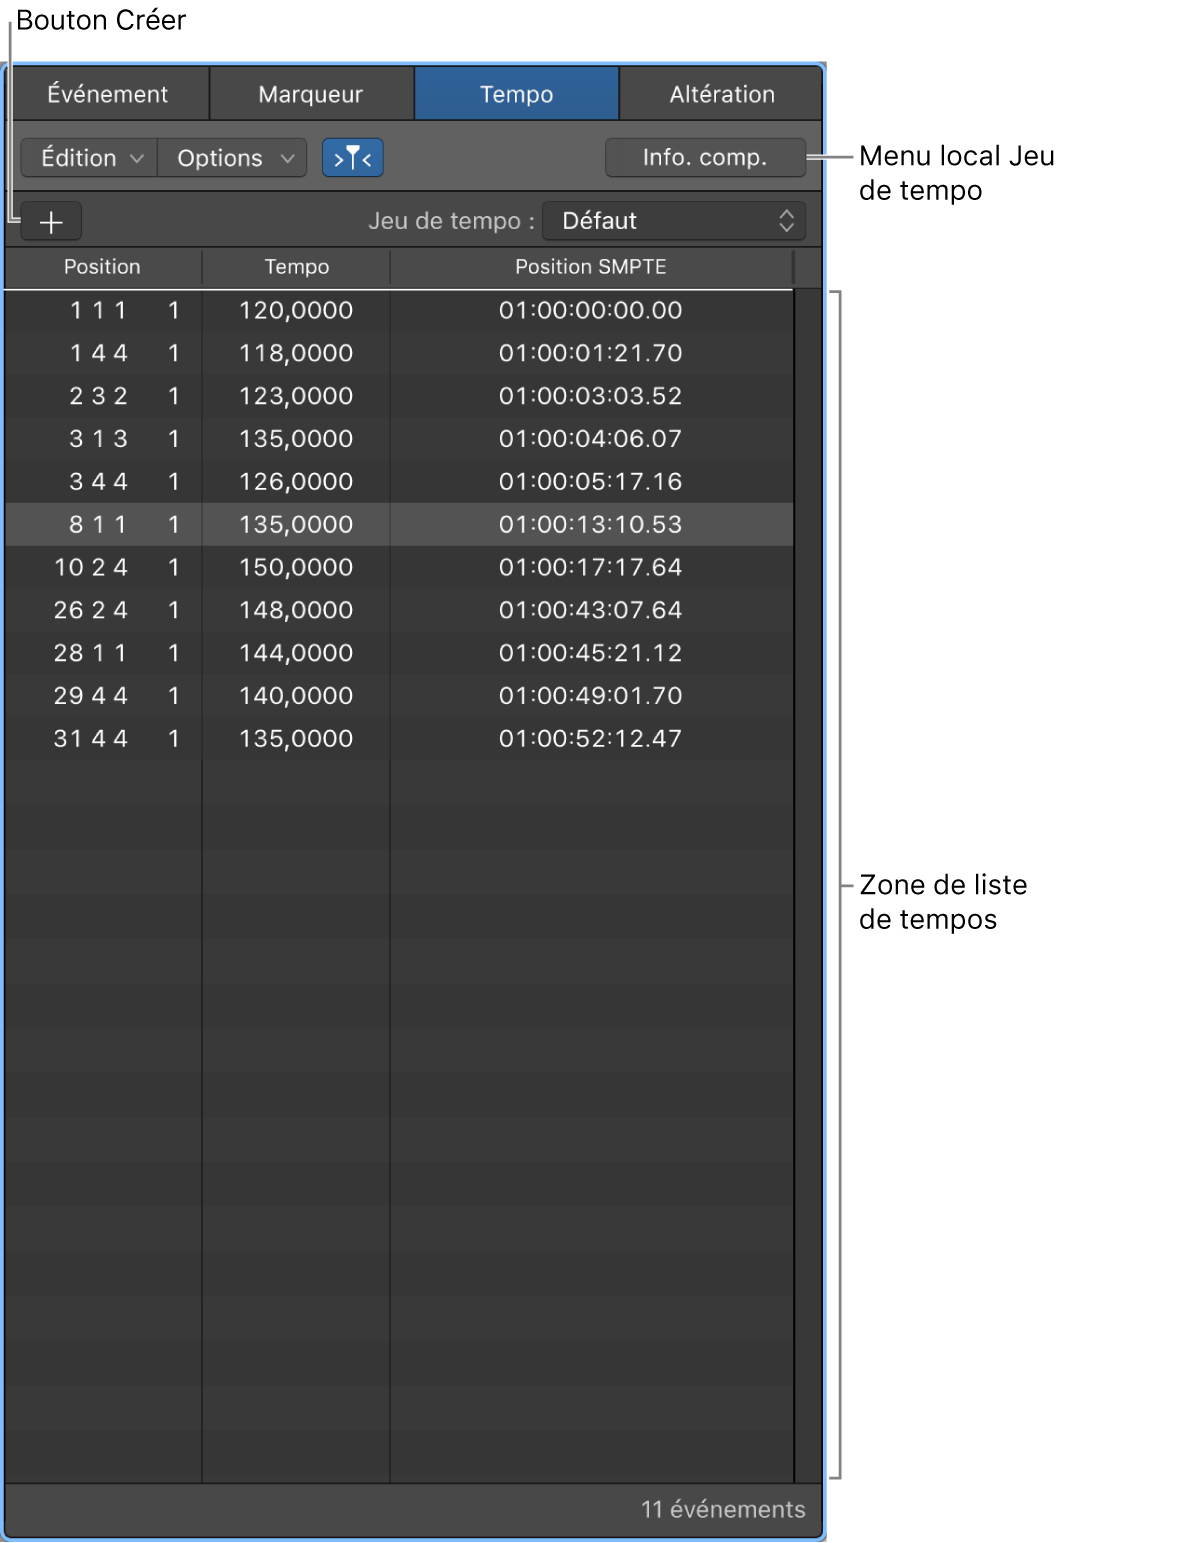The height and width of the screenshot is (1543, 1178).
Task: Click the Tempo column header
Action: [x=295, y=266]
